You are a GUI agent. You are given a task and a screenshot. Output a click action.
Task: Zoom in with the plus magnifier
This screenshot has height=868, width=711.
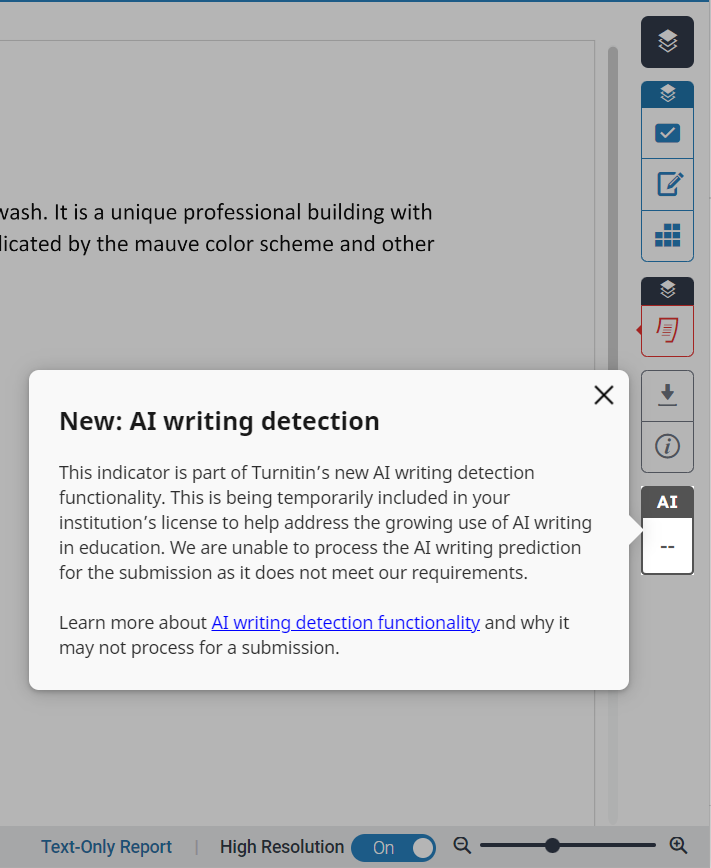click(x=678, y=845)
